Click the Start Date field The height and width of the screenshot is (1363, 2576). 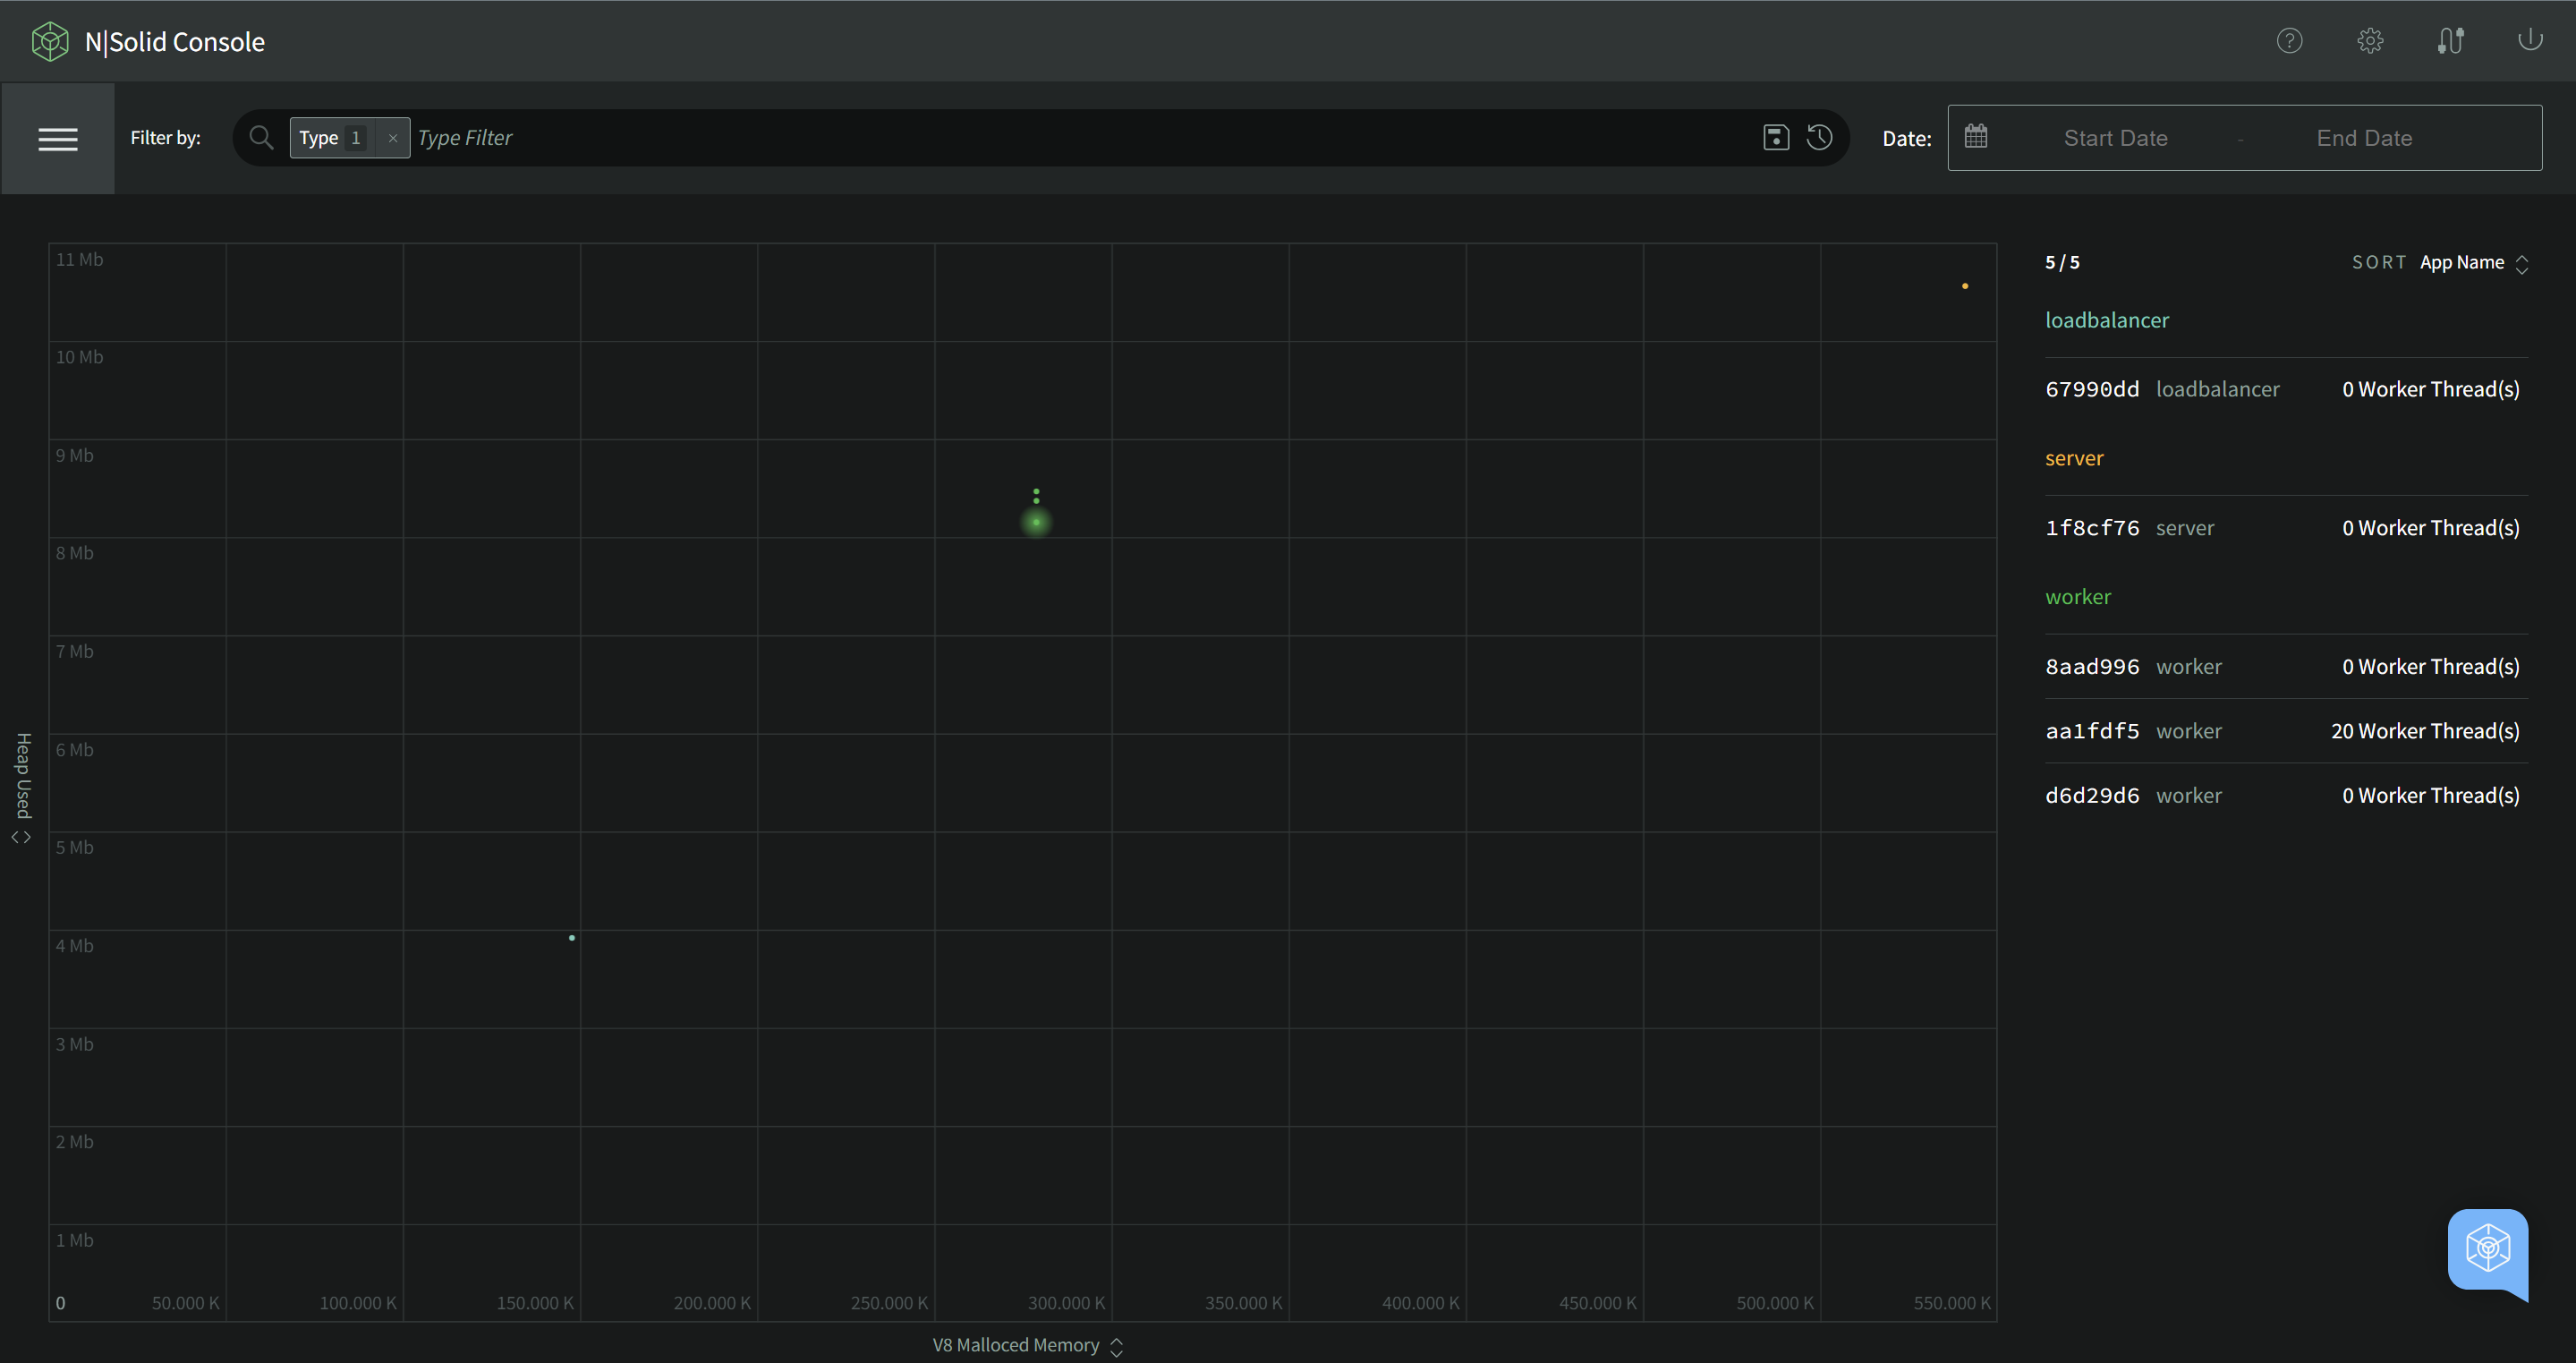pyautogui.click(x=2116, y=138)
